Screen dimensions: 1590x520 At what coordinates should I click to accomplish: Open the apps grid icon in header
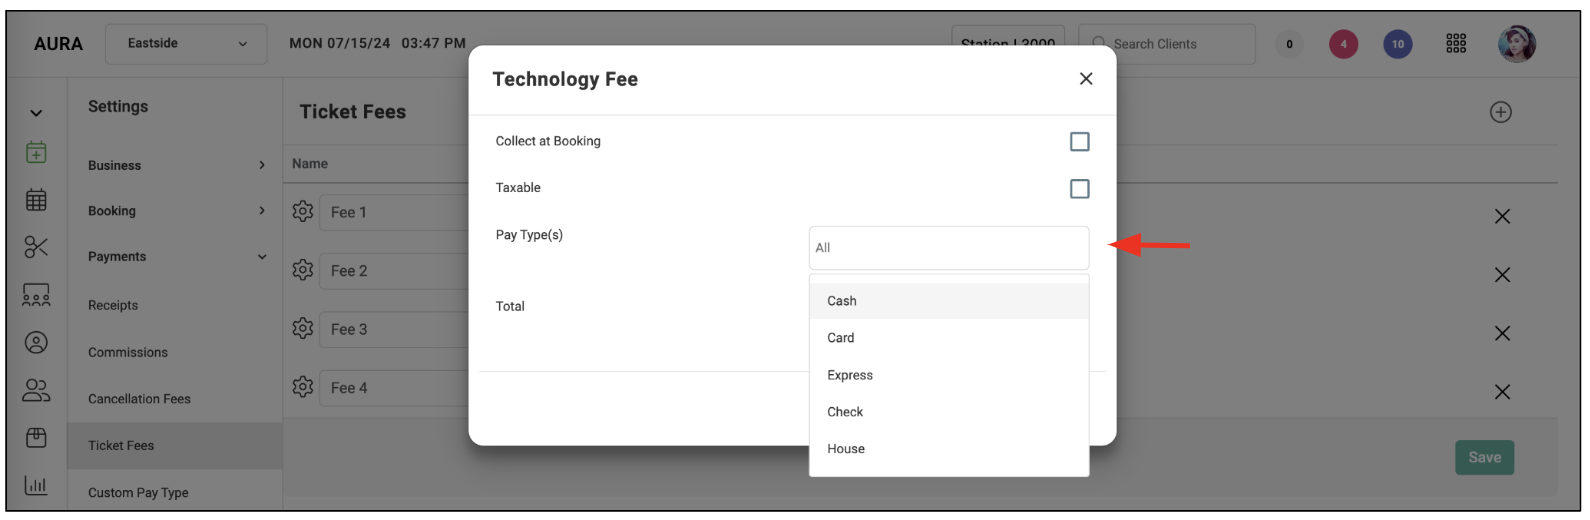1456,44
